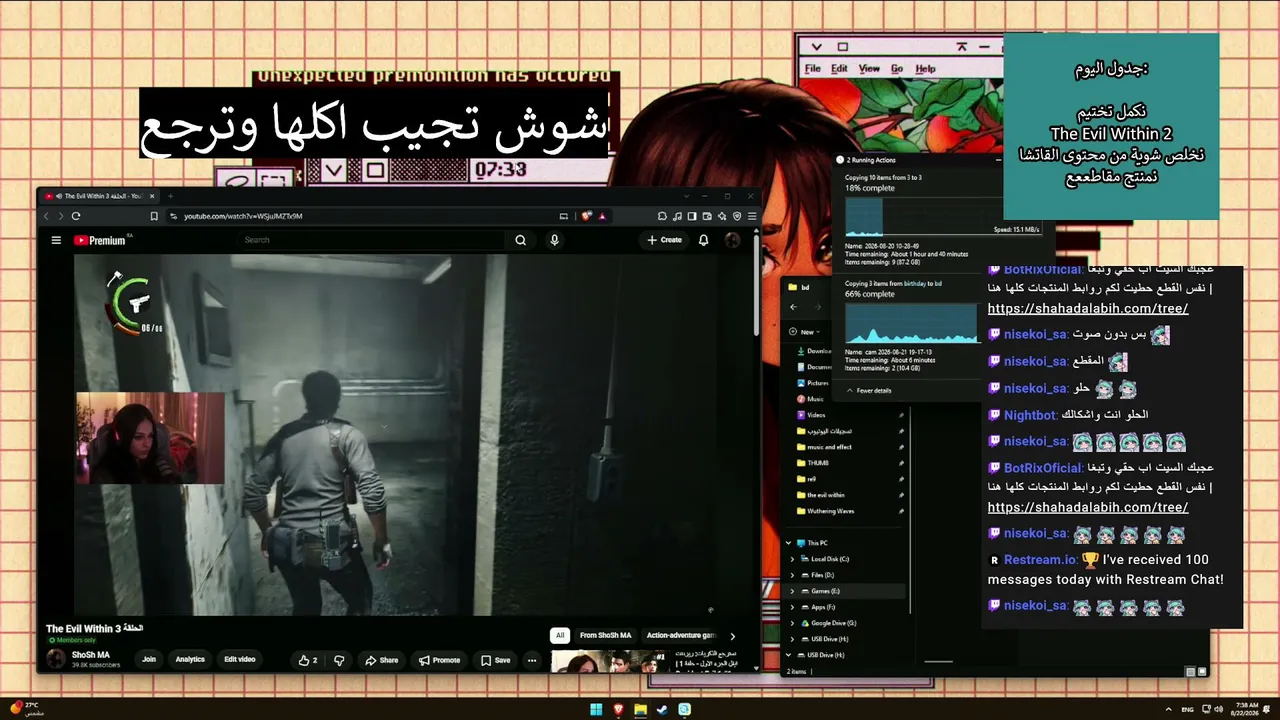This screenshot has width=1280, height=720.
Task: Open the Brave VPN icon in toolbar
Action: (x=737, y=216)
